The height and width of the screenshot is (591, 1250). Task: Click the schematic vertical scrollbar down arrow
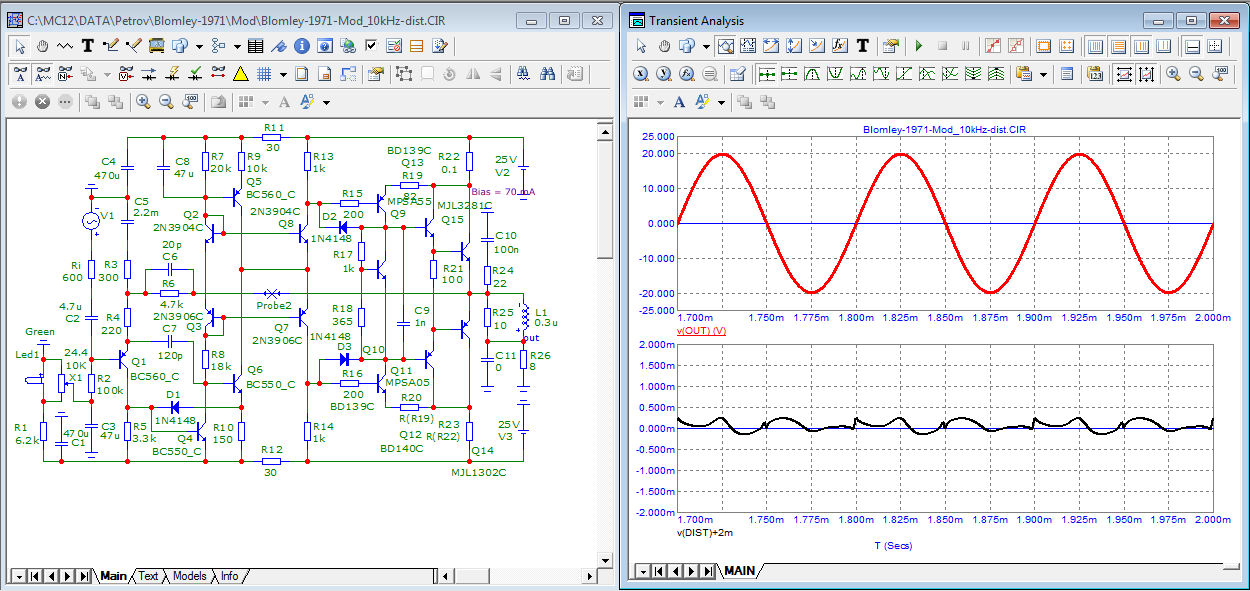(604, 558)
